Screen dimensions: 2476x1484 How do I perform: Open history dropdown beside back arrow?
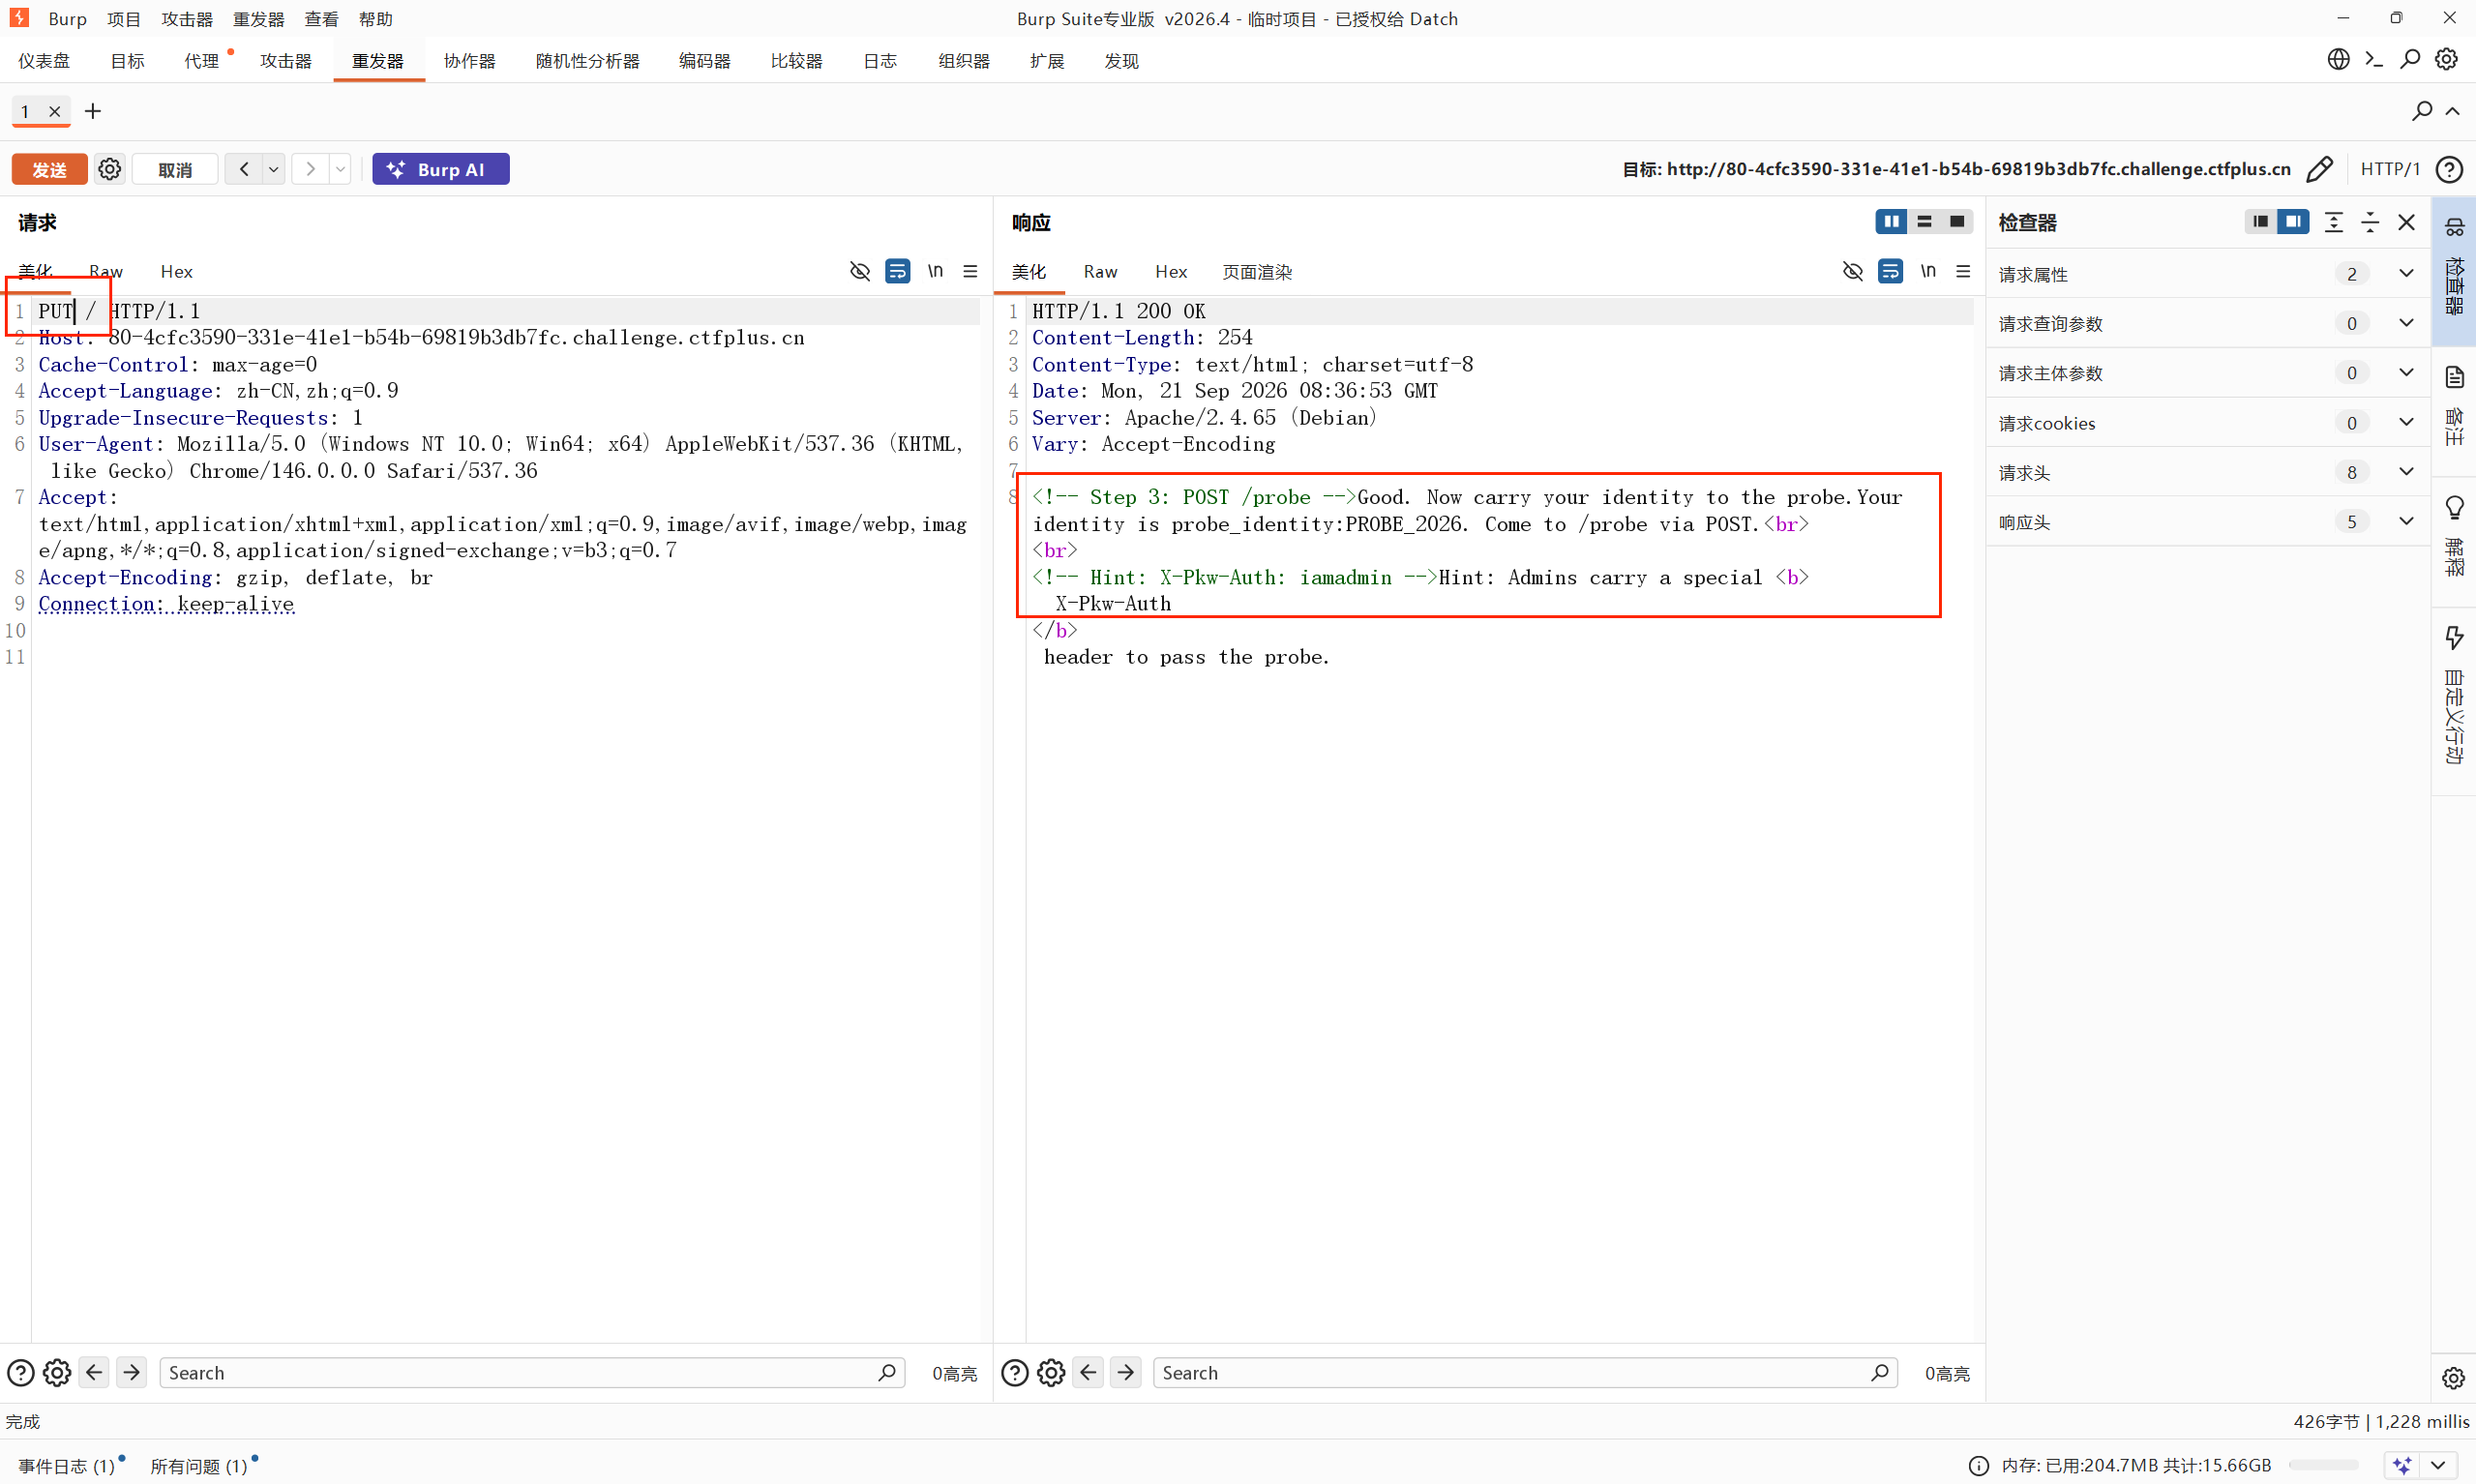pos(273,169)
